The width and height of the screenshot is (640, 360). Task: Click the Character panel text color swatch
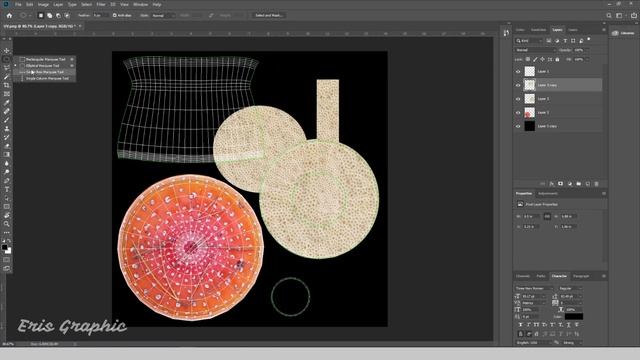(574, 317)
